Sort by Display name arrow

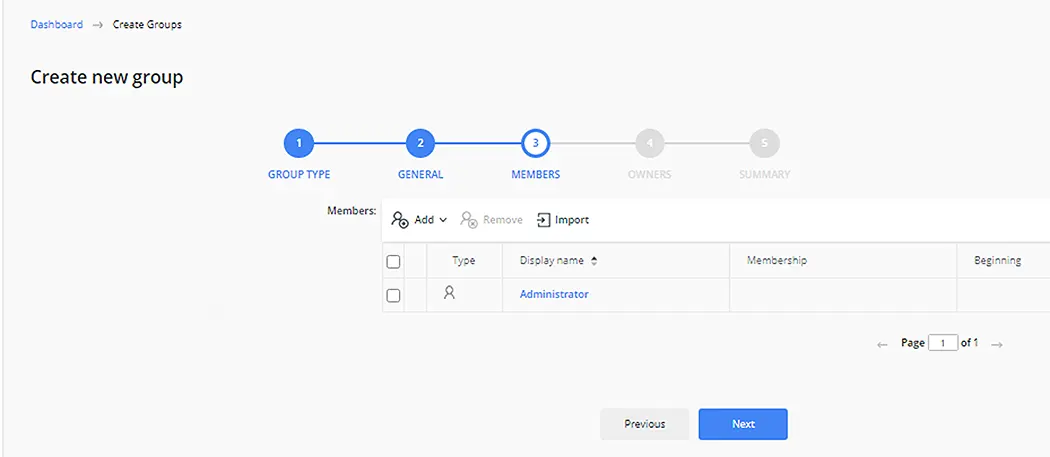(x=594, y=261)
